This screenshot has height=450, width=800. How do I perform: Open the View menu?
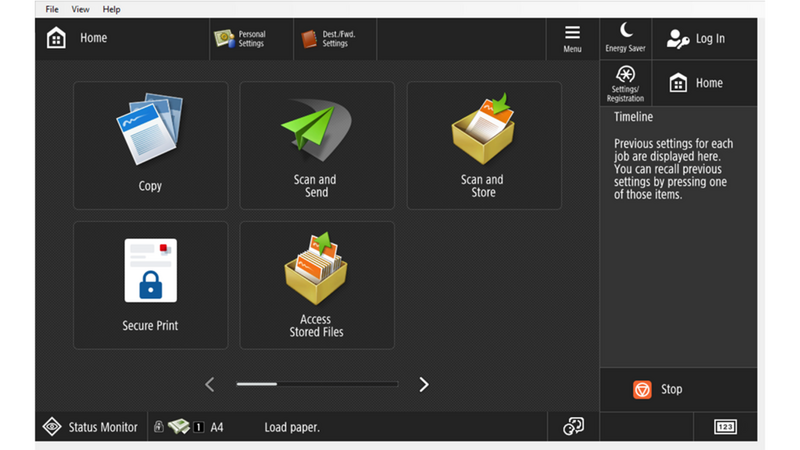pyautogui.click(x=81, y=9)
